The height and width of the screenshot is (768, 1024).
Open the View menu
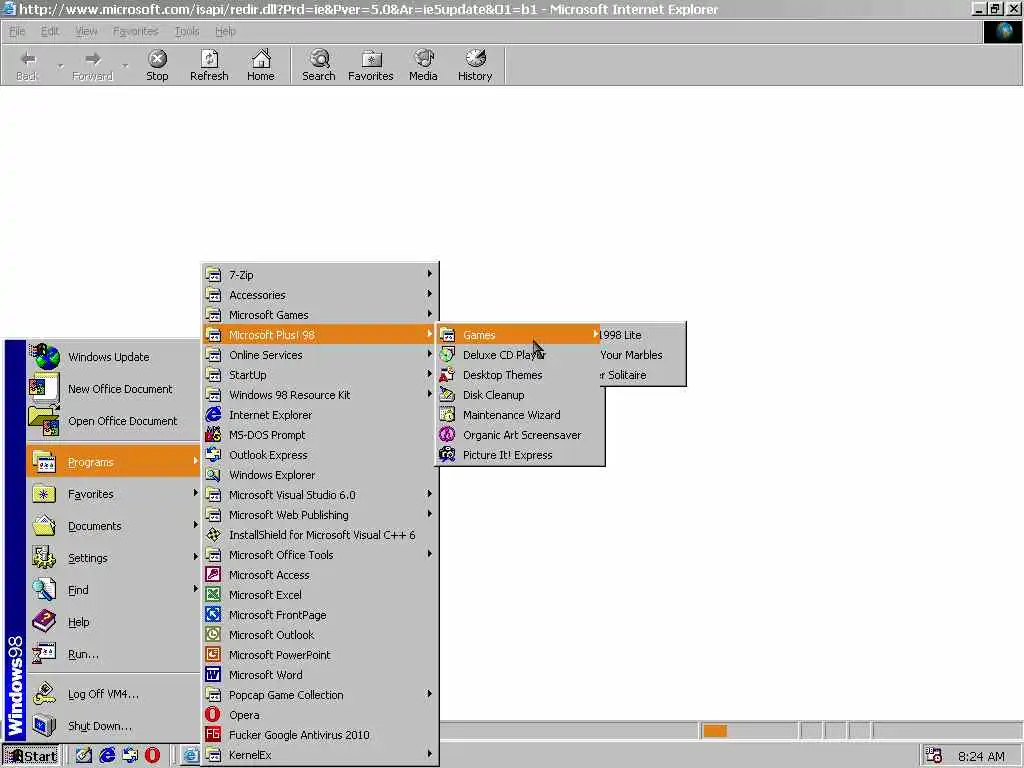pos(86,31)
